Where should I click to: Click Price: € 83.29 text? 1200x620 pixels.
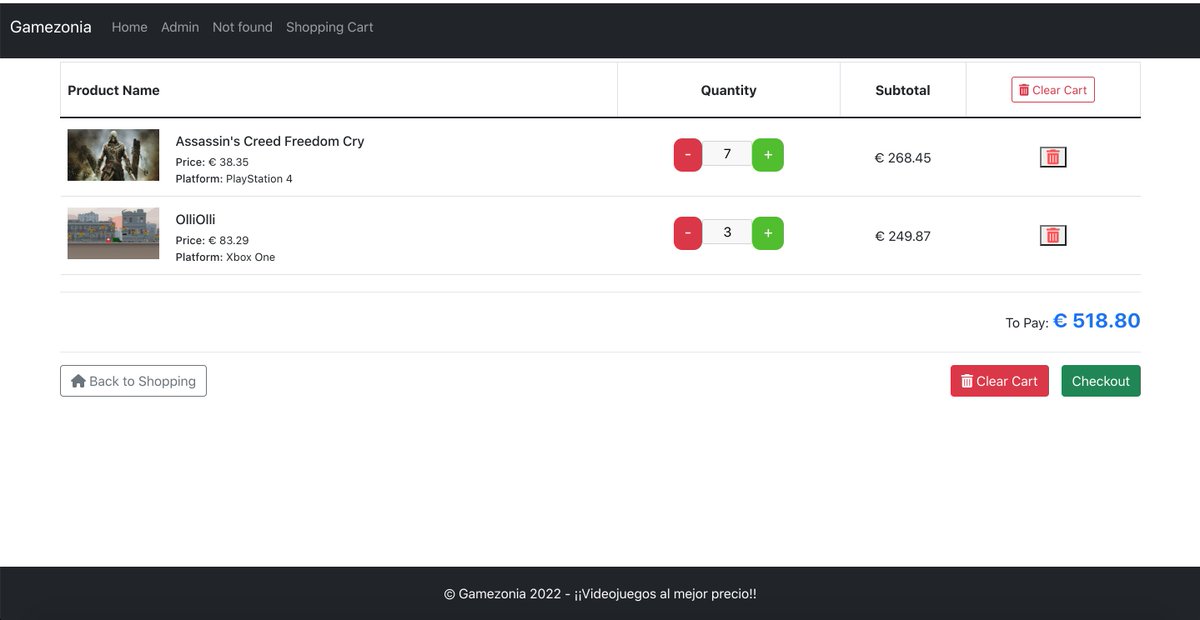point(212,240)
